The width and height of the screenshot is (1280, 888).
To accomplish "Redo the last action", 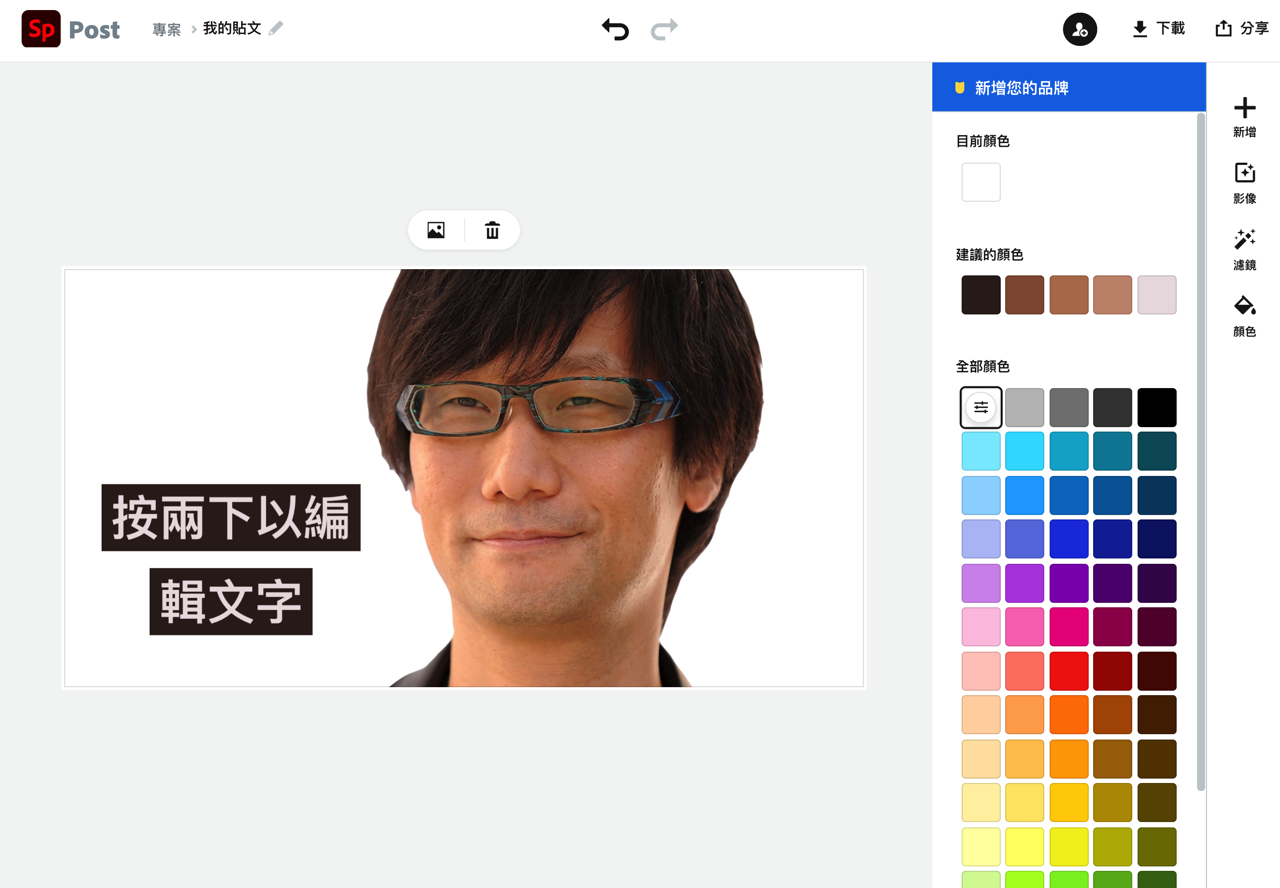I will pos(663,30).
